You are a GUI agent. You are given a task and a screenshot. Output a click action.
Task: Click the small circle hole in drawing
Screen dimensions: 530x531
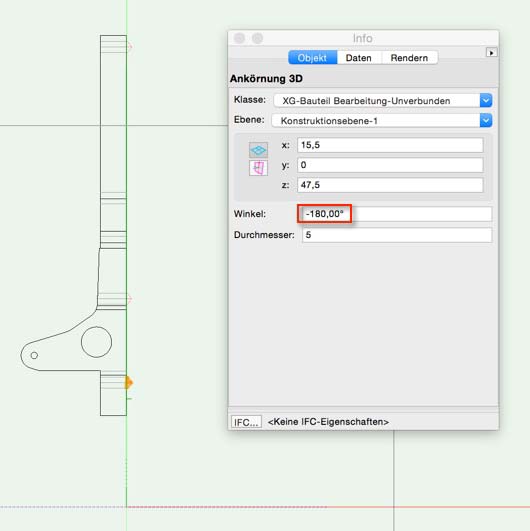(x=34, y=355)
